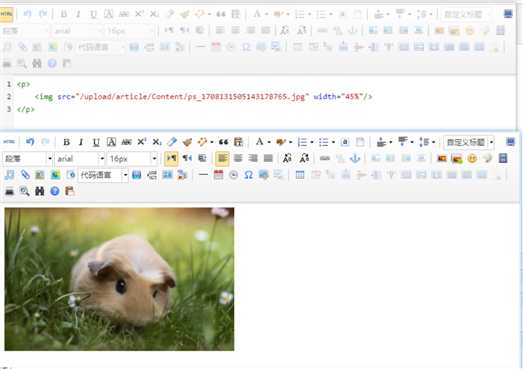Insert date from calendar icon, lower editor

coord(218,175)
